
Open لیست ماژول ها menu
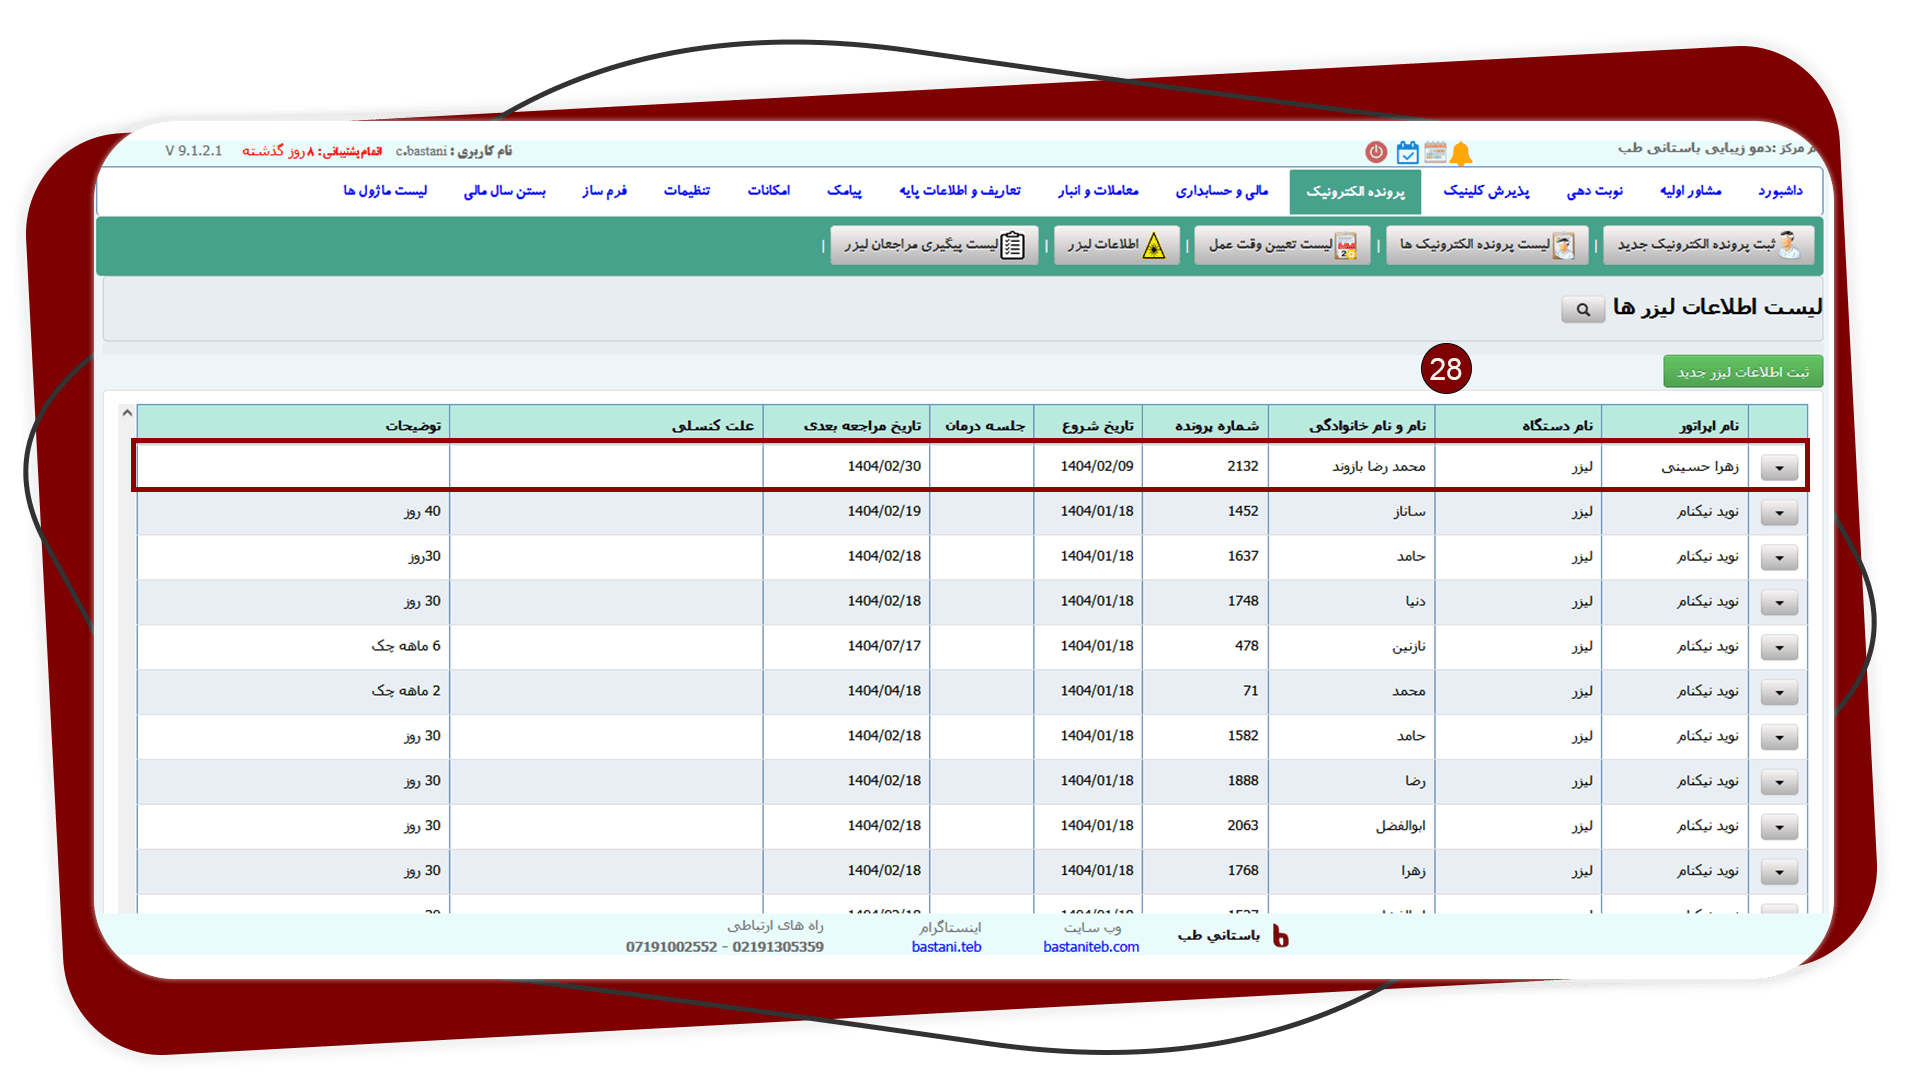(x=385, y=191)
